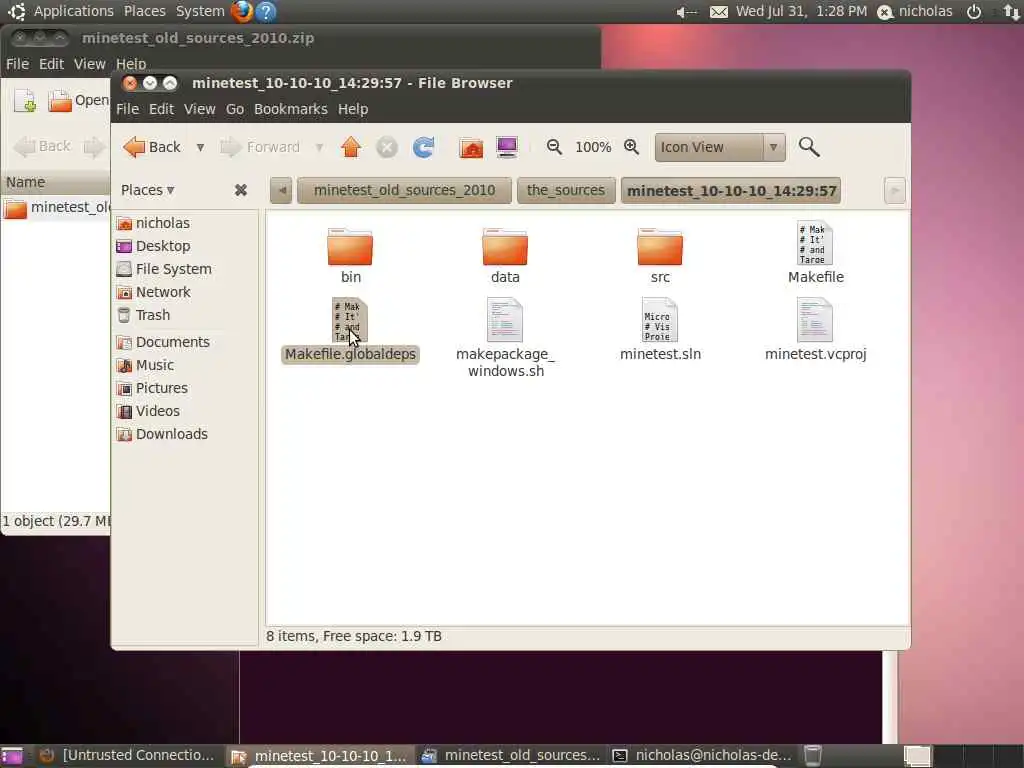Expand the Forward history dropdown arrow
Image resolution: width=1024 pixels, height=768 pixels.
[x=319, y=148]
